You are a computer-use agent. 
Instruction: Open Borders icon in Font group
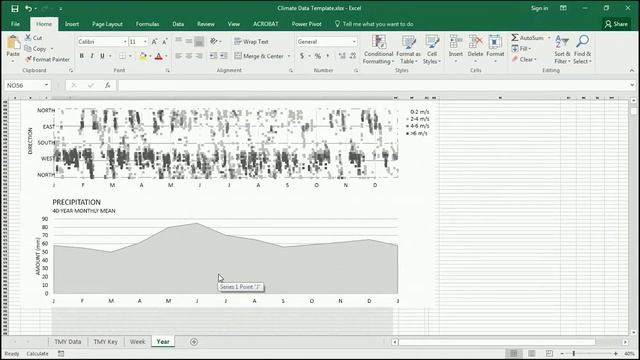[x=122, y=56]
